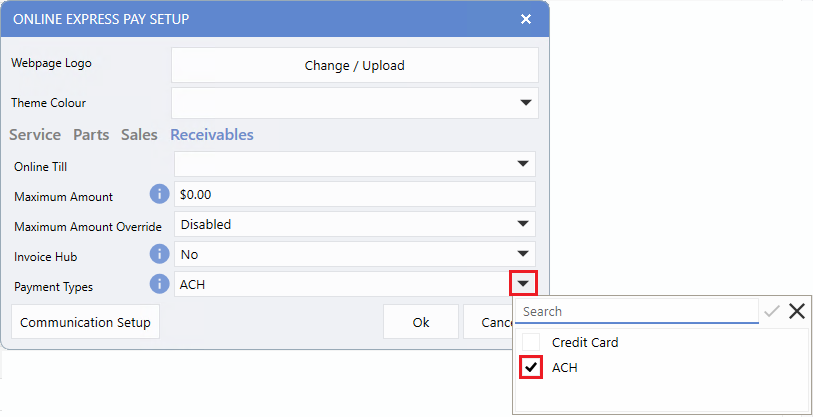
Task: Click the Payment Types info icon
Action: [158, 284]
